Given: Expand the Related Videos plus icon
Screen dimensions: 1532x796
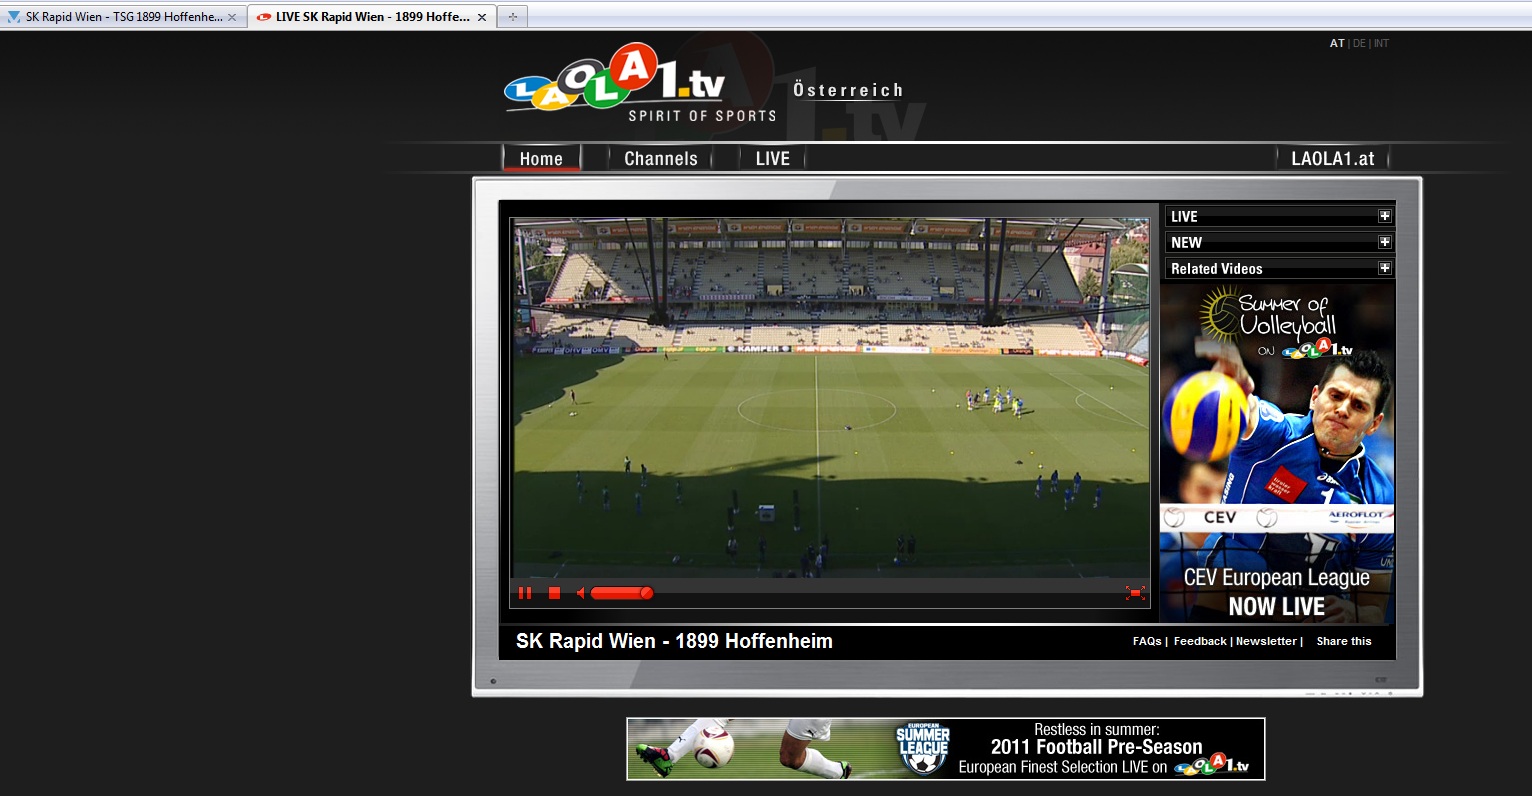Looking at the screenshot, I should [1385, 268].
